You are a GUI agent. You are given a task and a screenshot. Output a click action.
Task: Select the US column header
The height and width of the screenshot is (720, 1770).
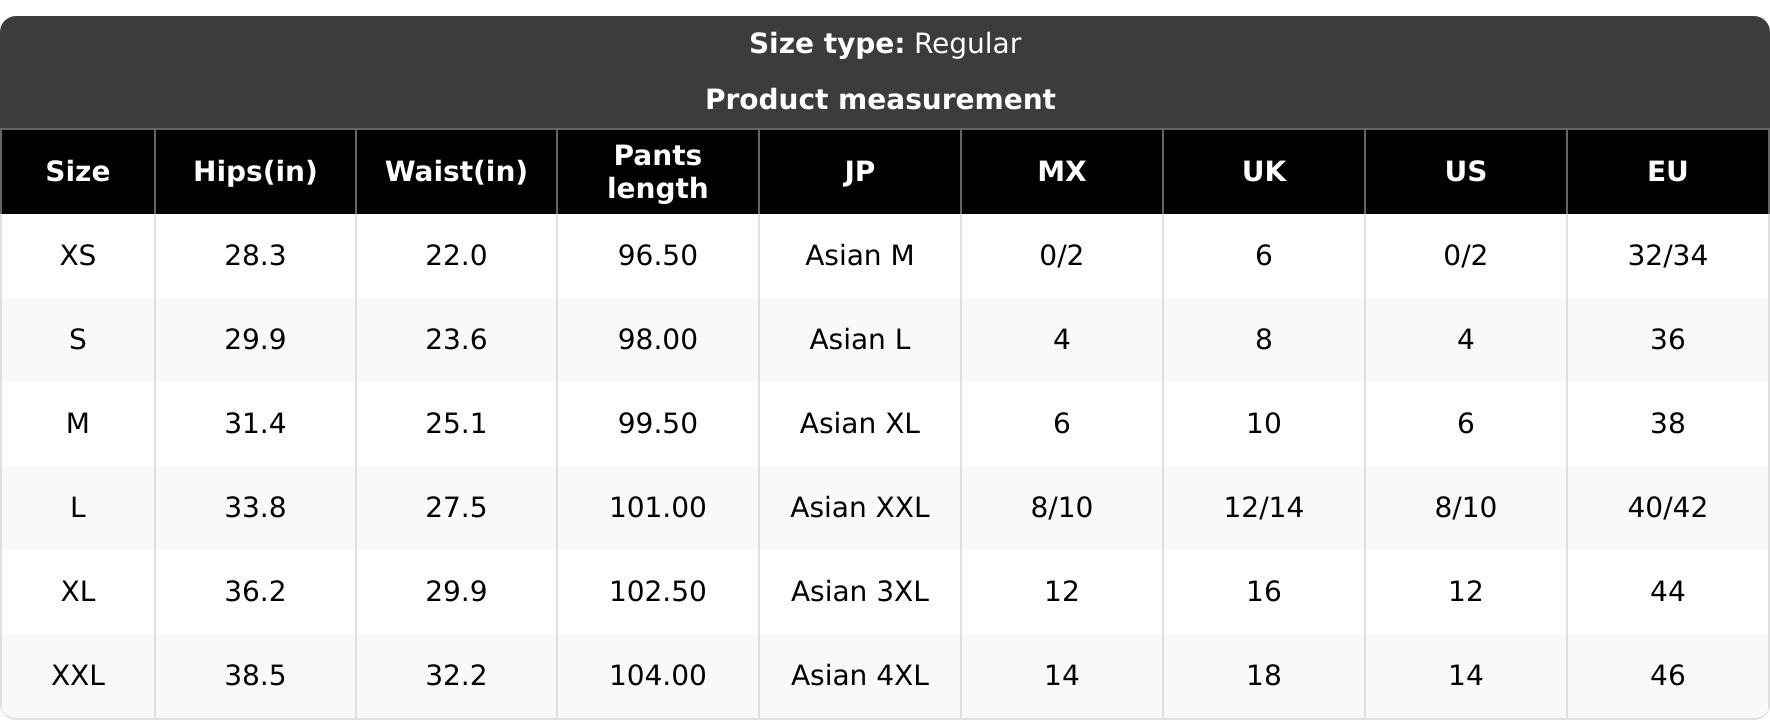(1465, 172)
